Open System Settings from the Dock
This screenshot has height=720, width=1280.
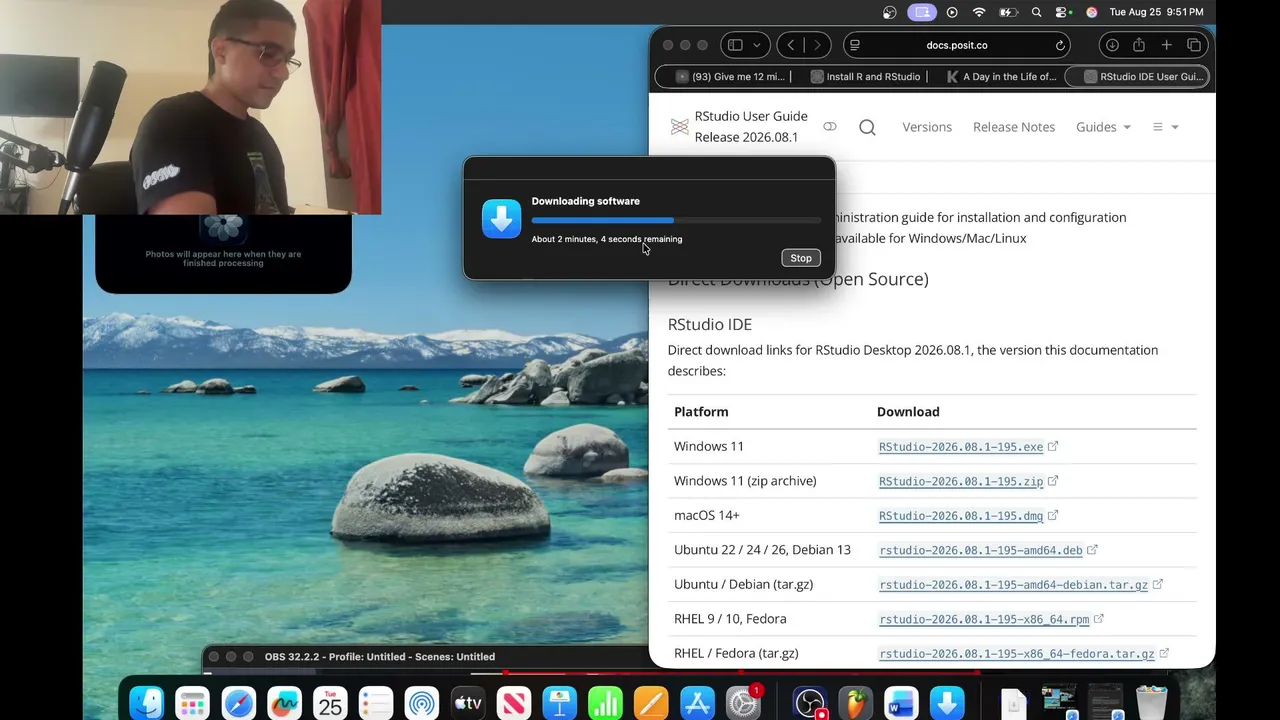point(744,703)
